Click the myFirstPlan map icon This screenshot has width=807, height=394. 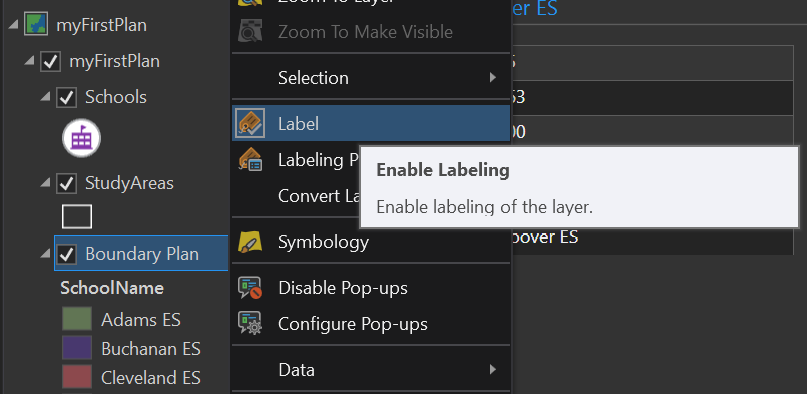pos(36,25)
